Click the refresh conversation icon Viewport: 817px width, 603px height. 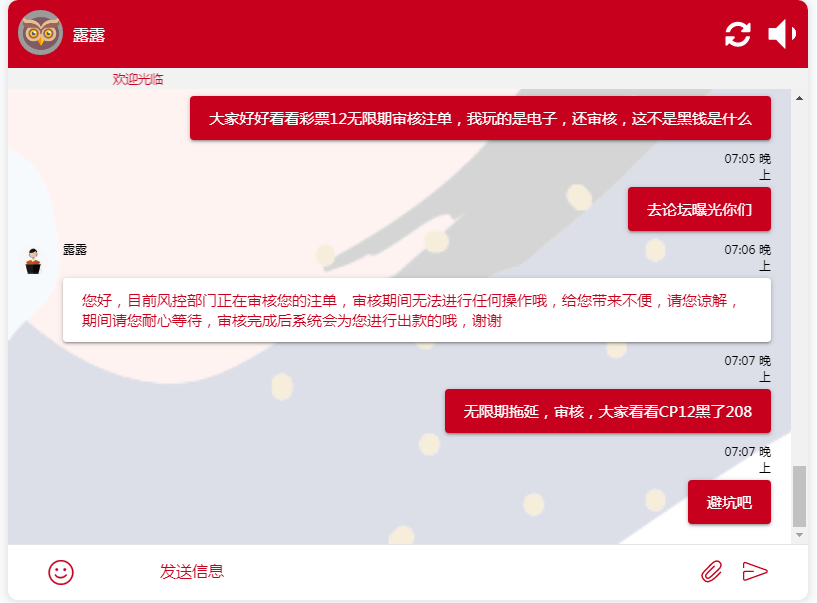(737, 34)
